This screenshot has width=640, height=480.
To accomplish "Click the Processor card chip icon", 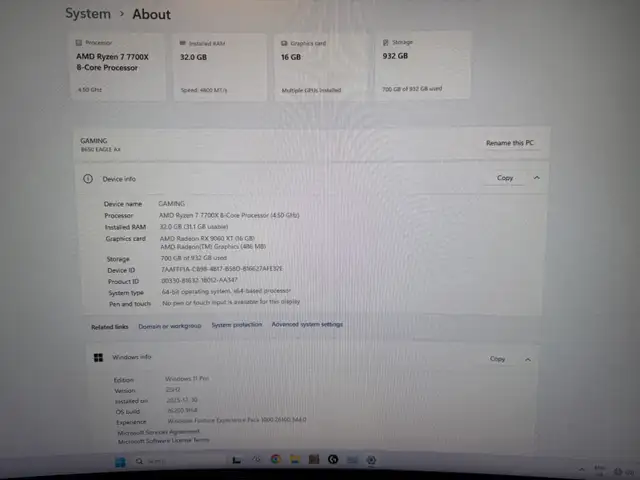I will [79, 42].
